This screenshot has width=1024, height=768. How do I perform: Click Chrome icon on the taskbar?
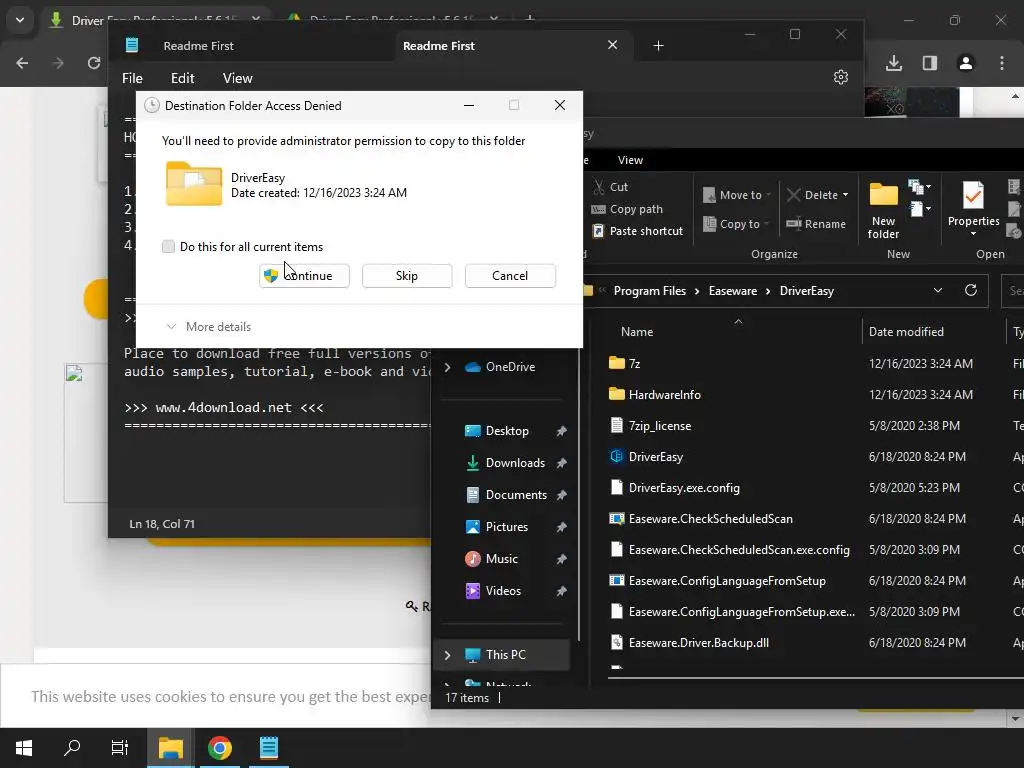(220, 748)
